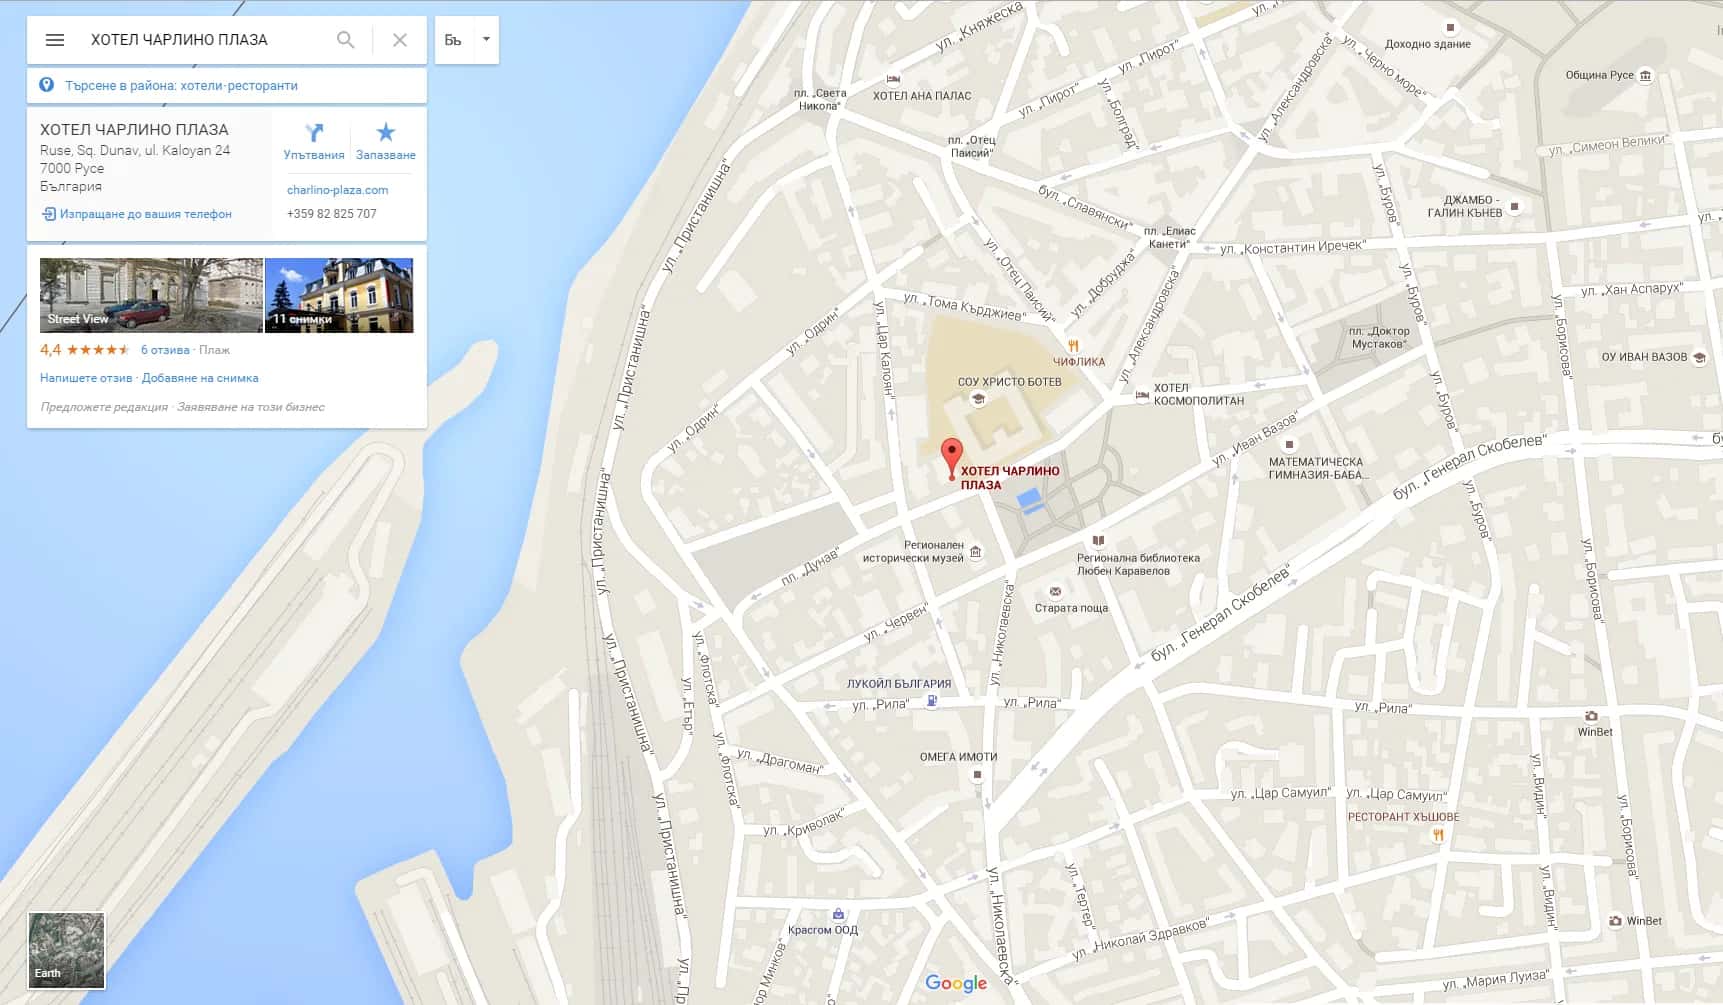This screenshot has height=1005, width=1723.
Task: Click the ЧИФЛИКА restaurant fork icon
Action: pyautogui.click(x=1073, y=346)
